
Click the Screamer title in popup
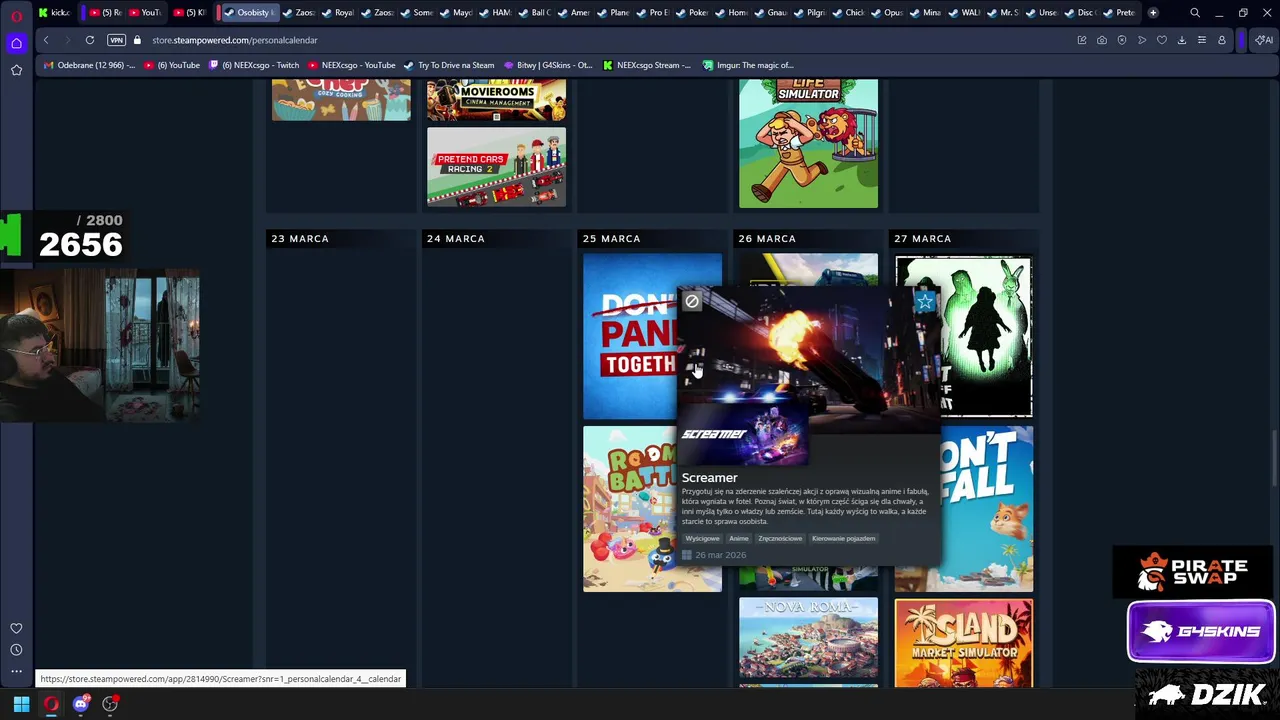click(x=709, y=478)
